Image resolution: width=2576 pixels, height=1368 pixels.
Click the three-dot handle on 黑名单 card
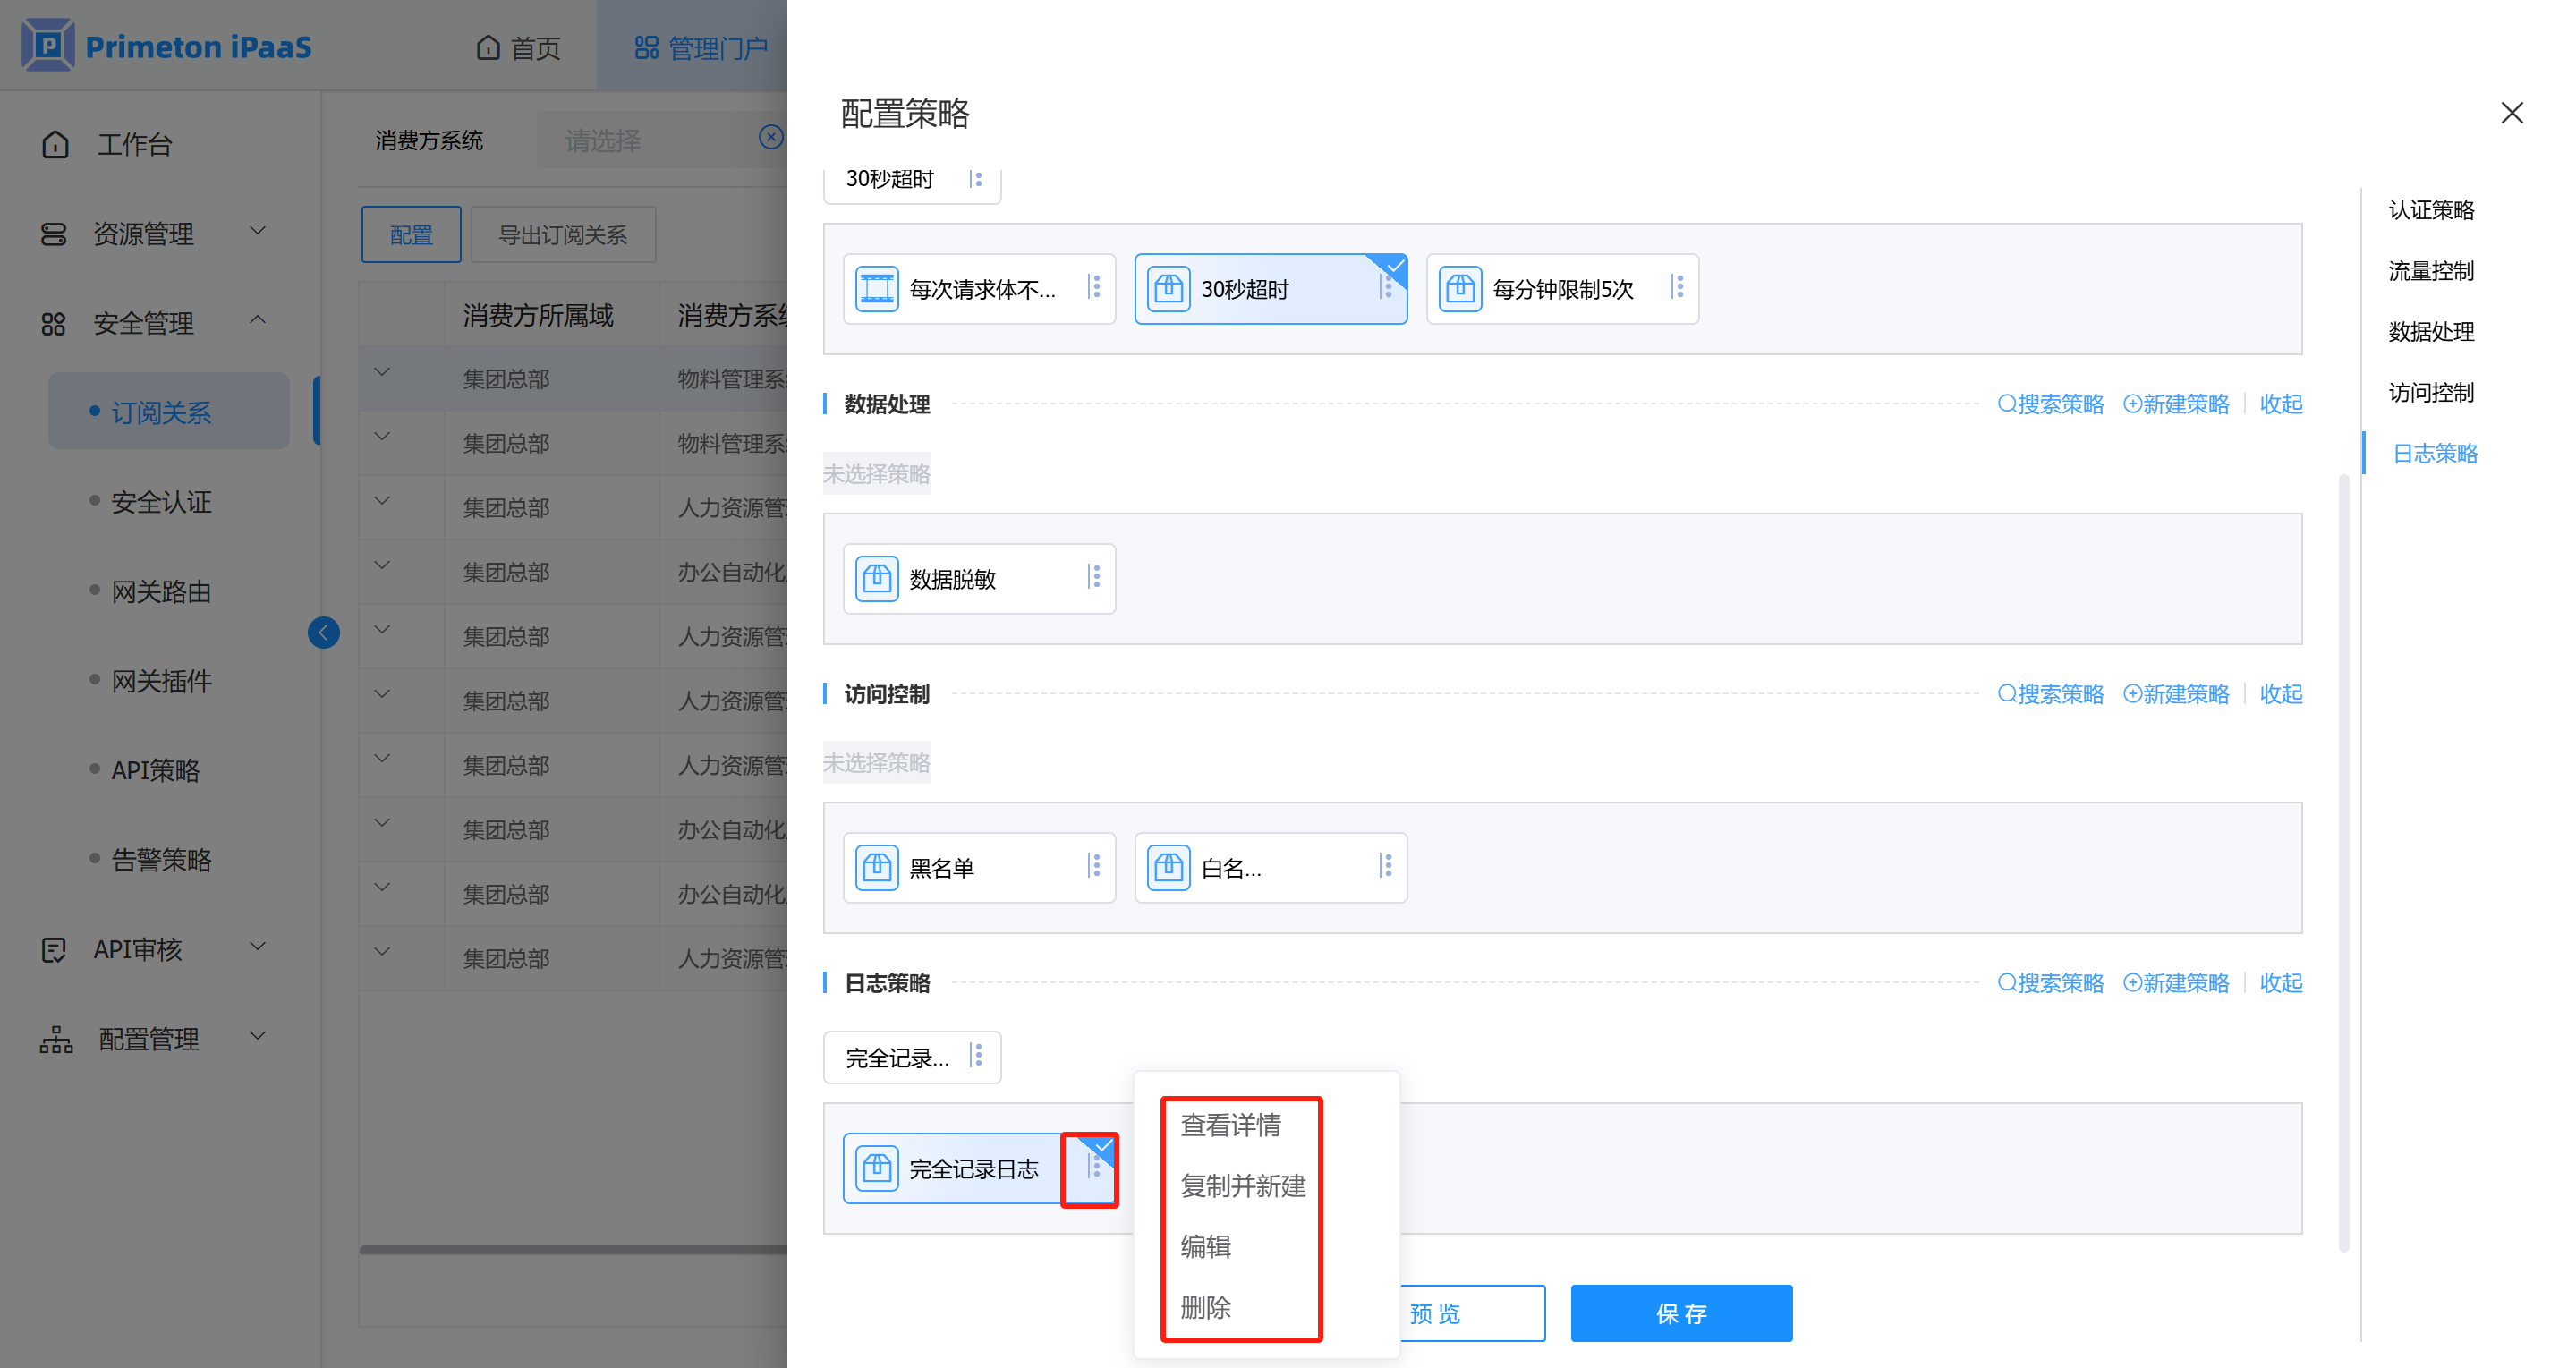1095,866
